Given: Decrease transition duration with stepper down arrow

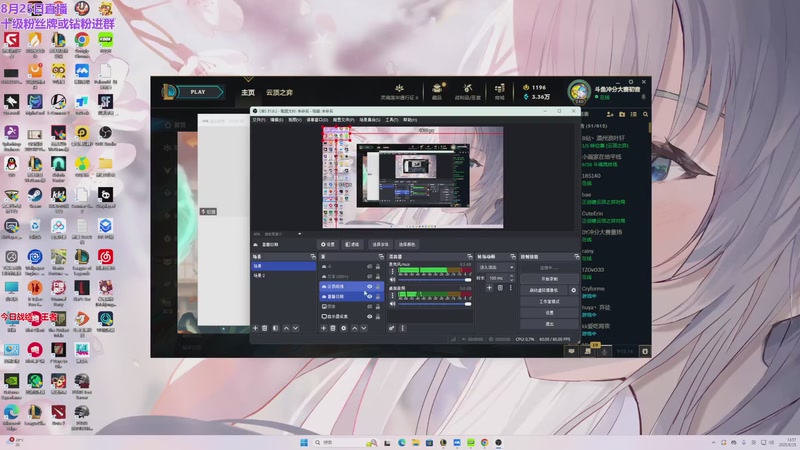Looking at the screenshot, I should click(x=511, y=280).
